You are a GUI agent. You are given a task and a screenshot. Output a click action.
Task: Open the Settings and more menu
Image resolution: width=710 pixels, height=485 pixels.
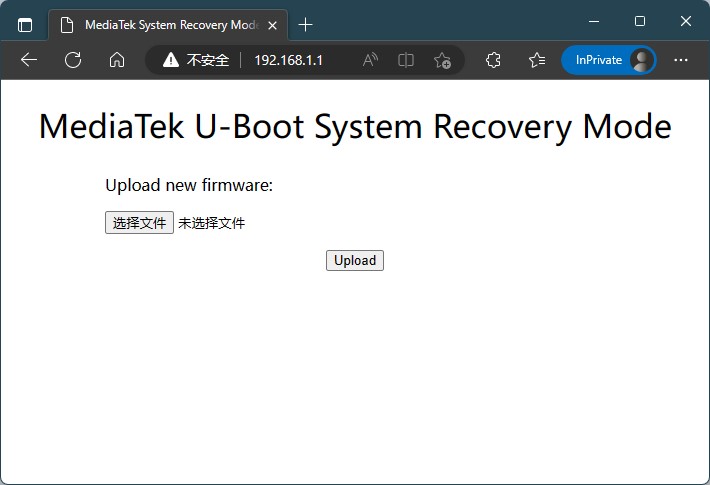click(x=681, y=60)
